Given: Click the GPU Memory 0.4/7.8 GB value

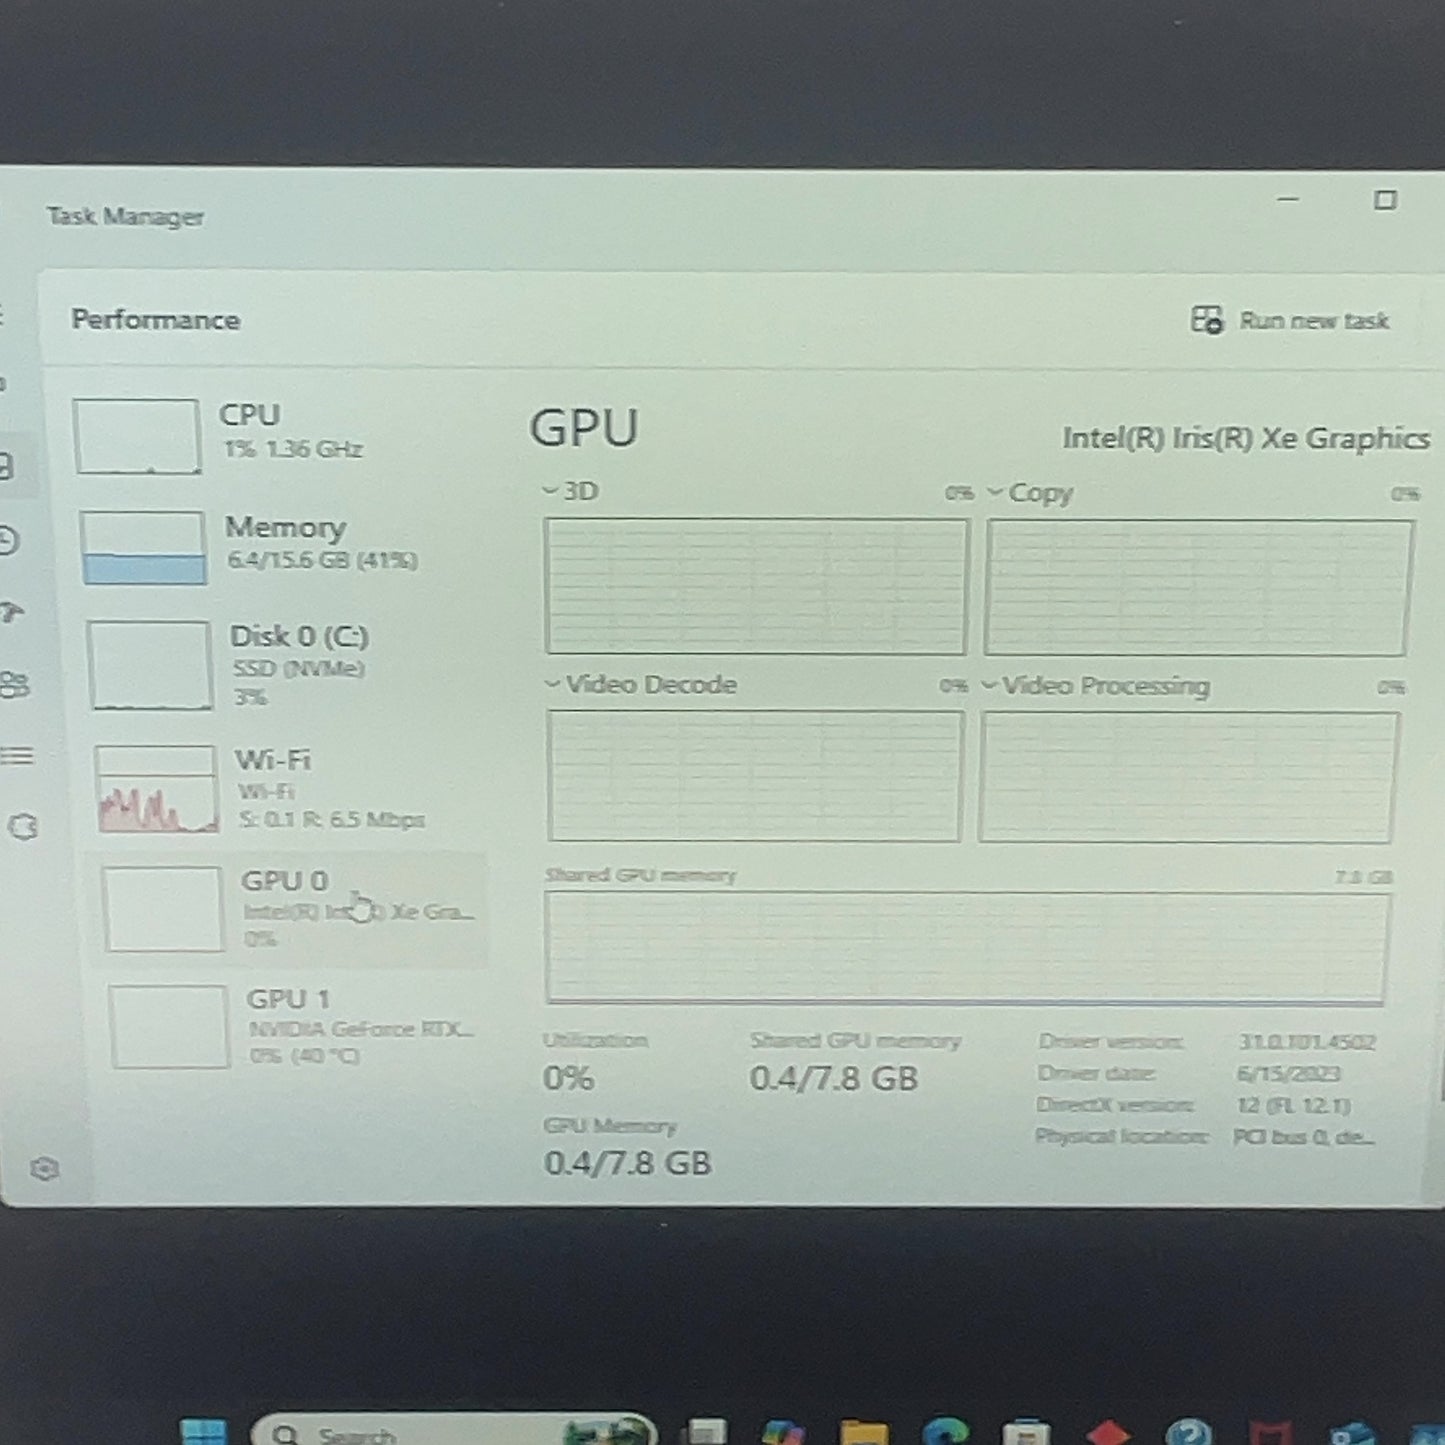Looking at the screenshot, I should tap(628, 1163).
